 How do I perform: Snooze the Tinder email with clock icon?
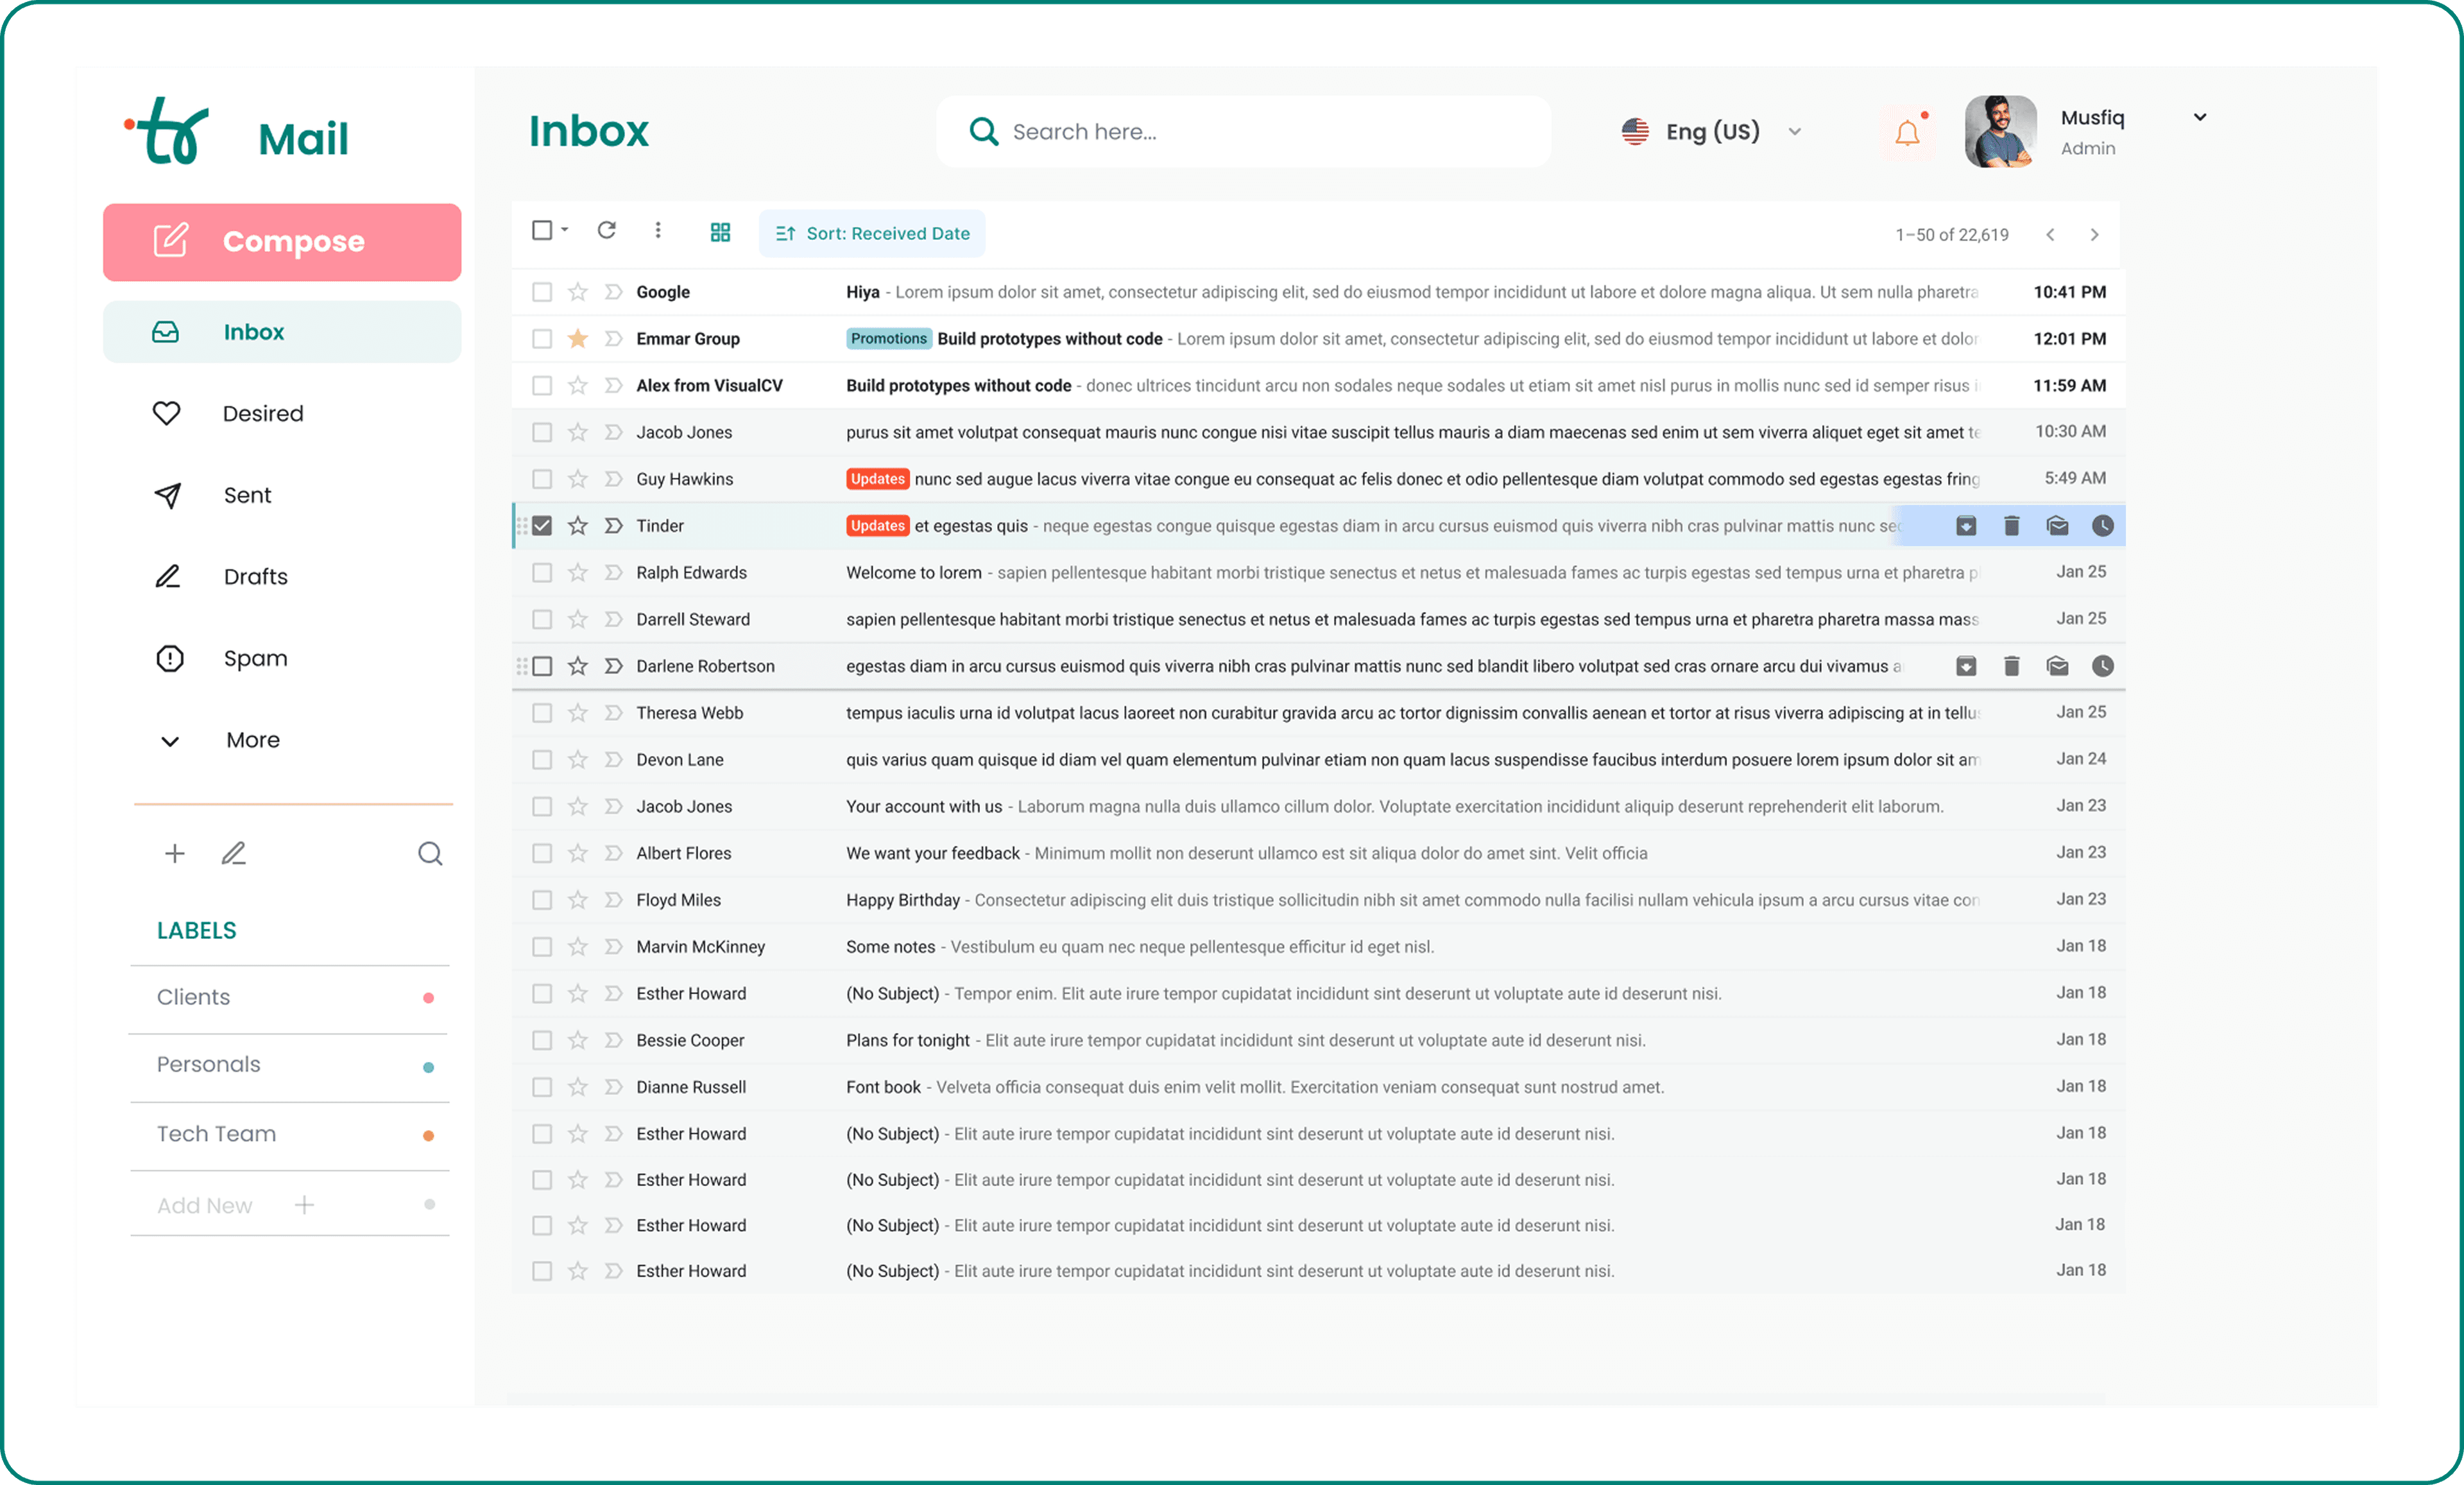click(2103, 526)
